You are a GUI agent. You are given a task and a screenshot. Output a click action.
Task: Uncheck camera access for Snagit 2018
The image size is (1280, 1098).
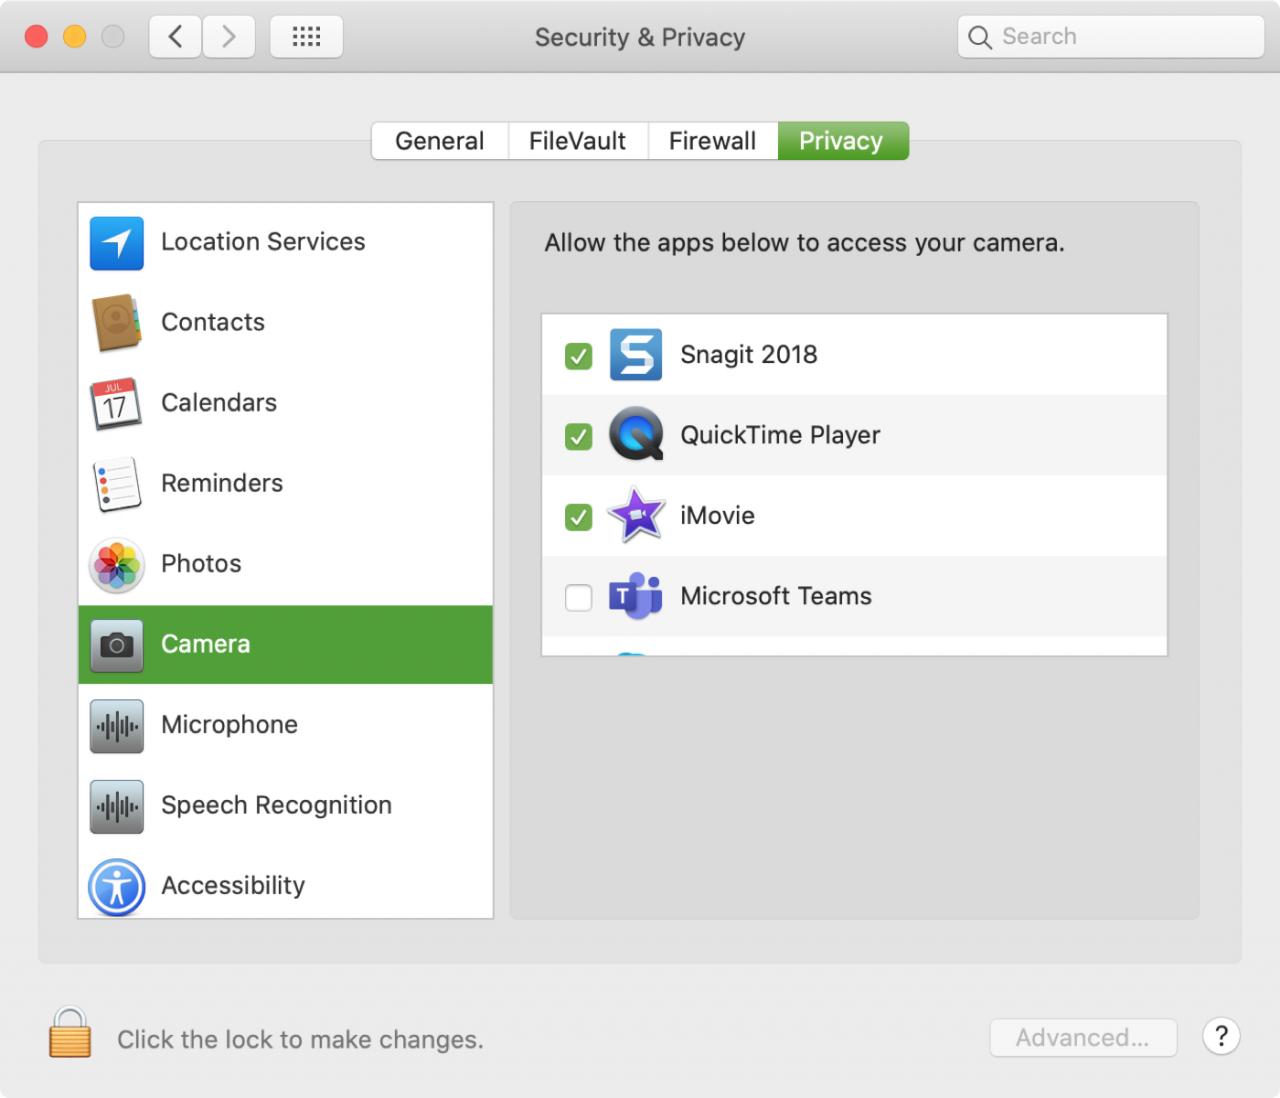click(579, 356)
